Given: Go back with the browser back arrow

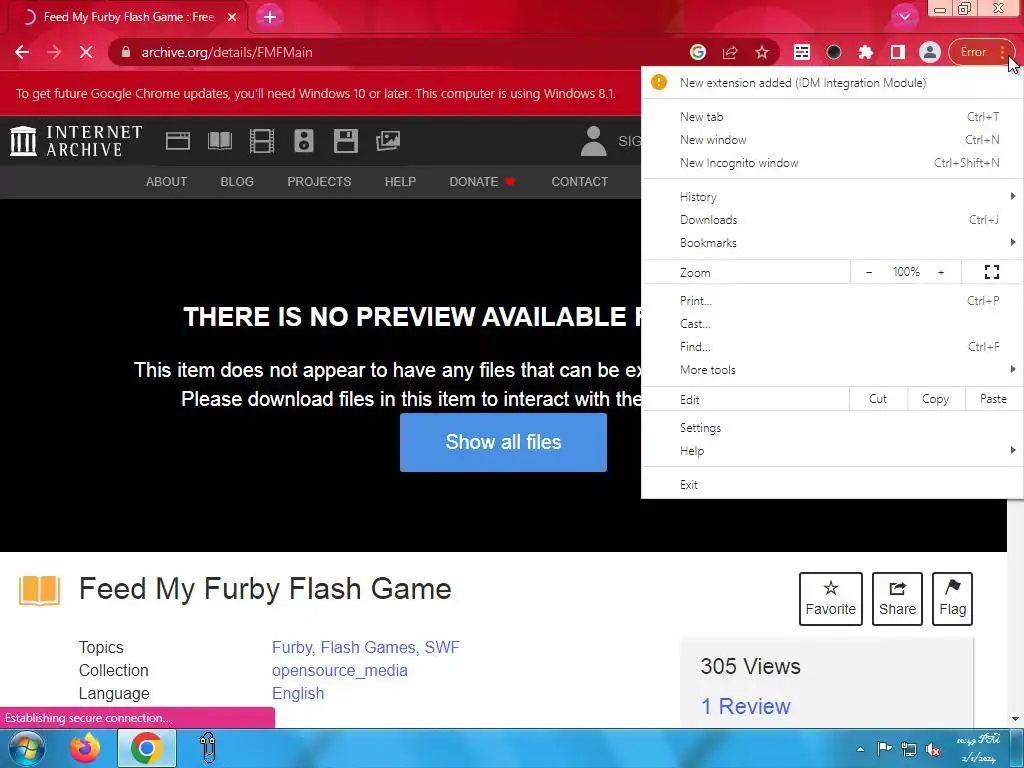Looking at the screenshot, I should click(22, 52).
